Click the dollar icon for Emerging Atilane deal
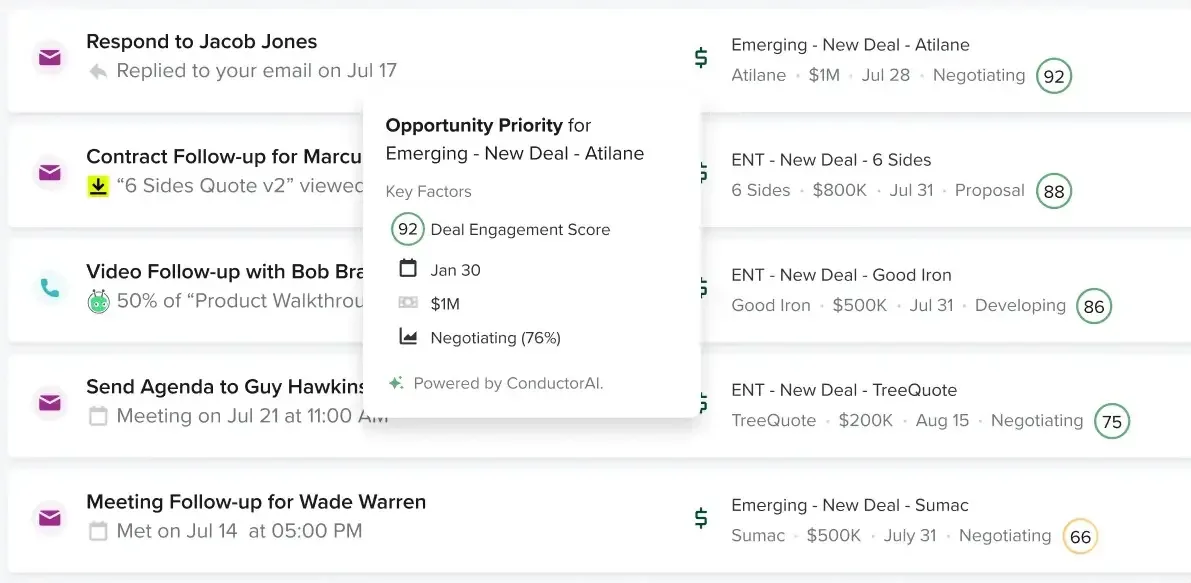Screen dimensions: 1191x583 point(701,58)
